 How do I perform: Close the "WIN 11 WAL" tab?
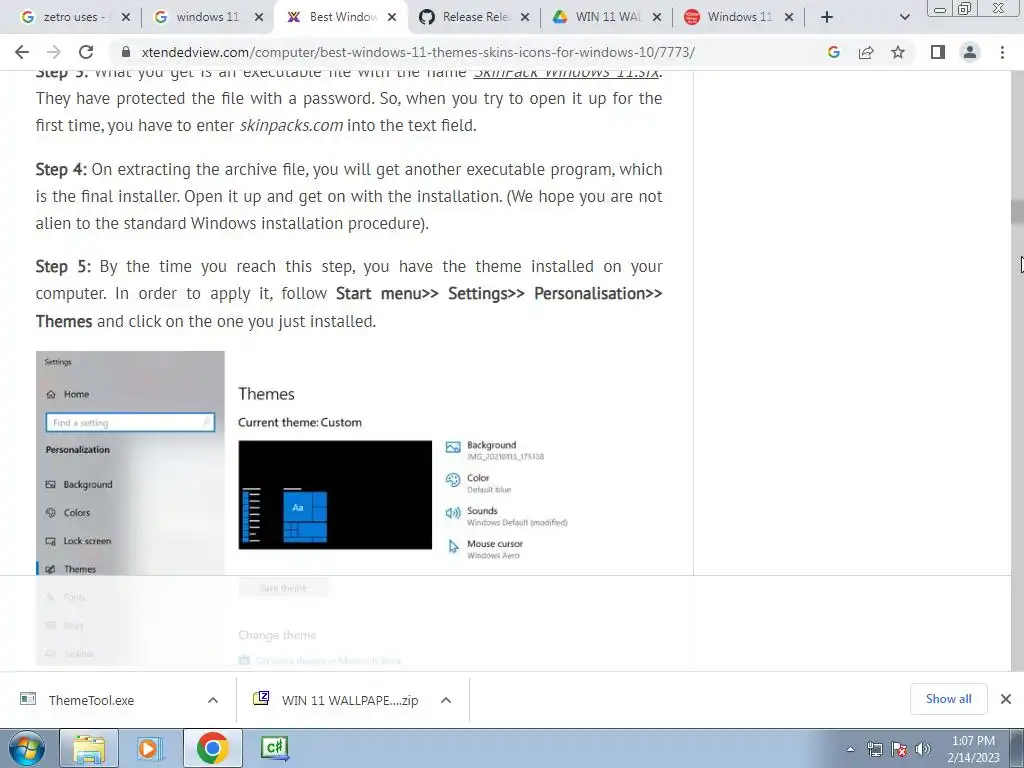pos(657,17)
